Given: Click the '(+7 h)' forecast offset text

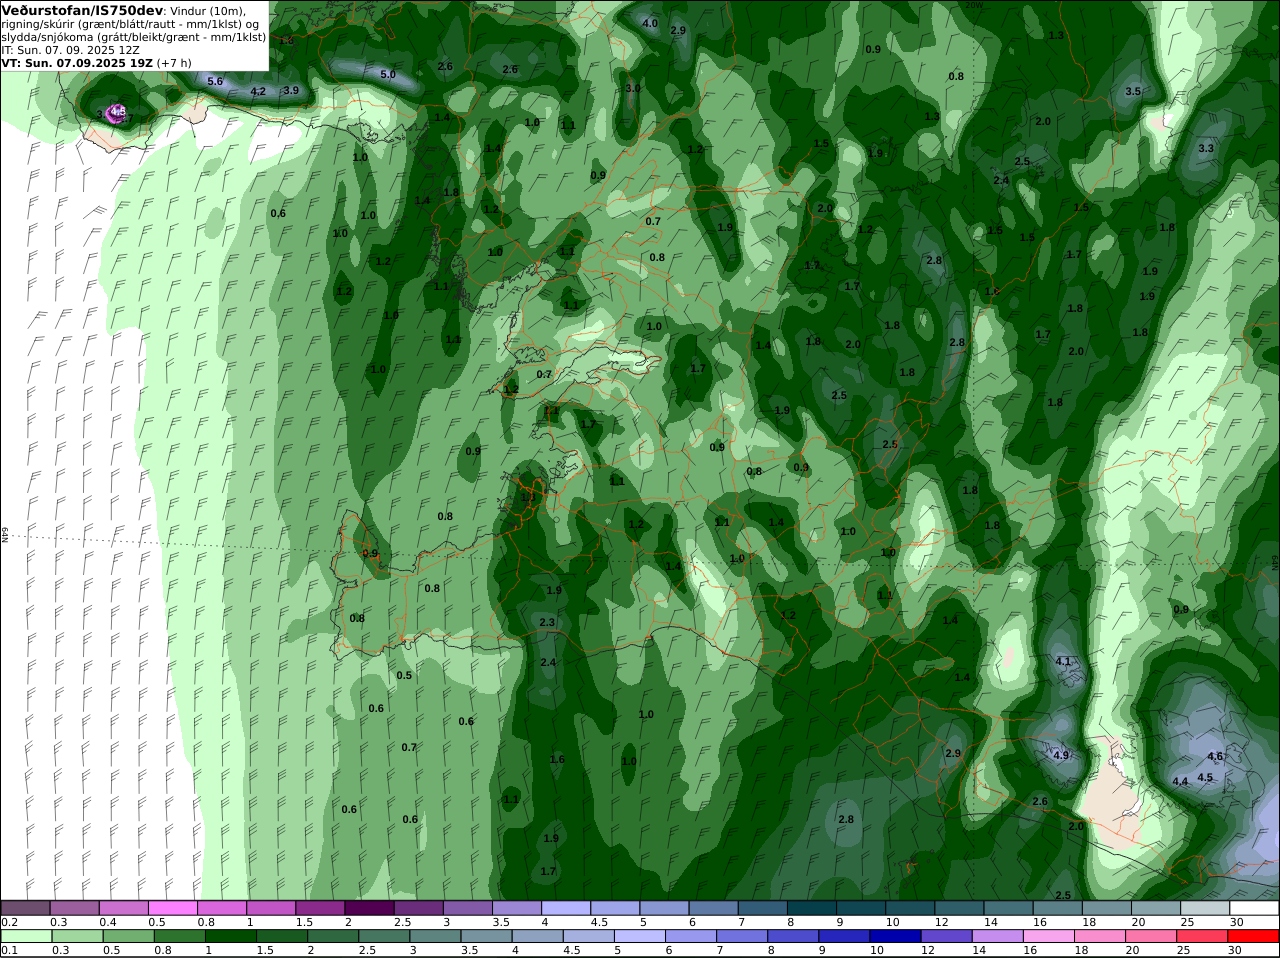Looking at the screenshot, I should [174, 62].
